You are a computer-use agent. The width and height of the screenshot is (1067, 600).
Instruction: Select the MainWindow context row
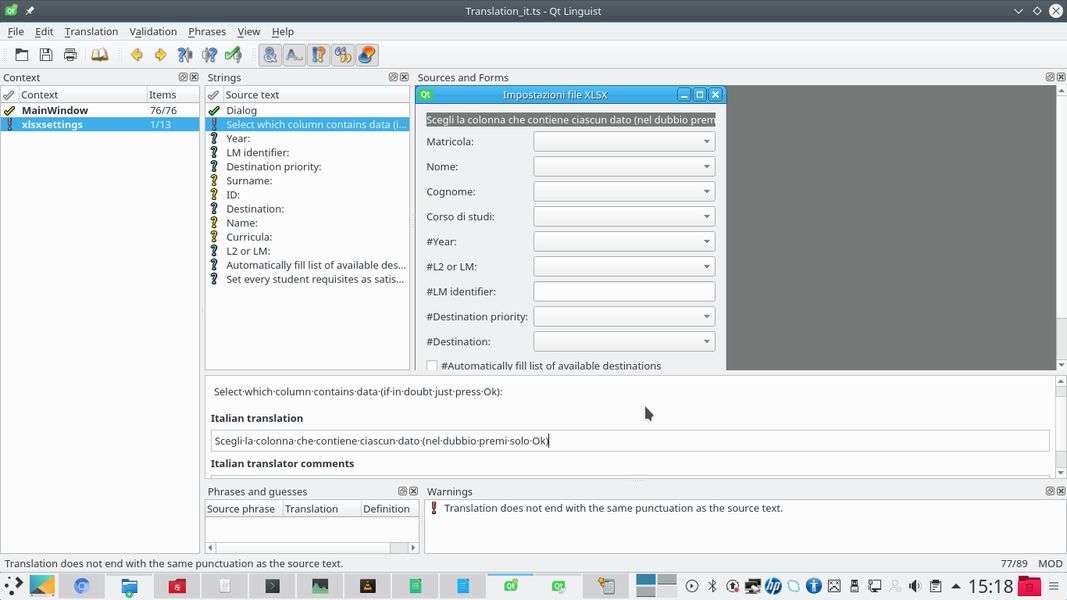[x=100, y=110]
